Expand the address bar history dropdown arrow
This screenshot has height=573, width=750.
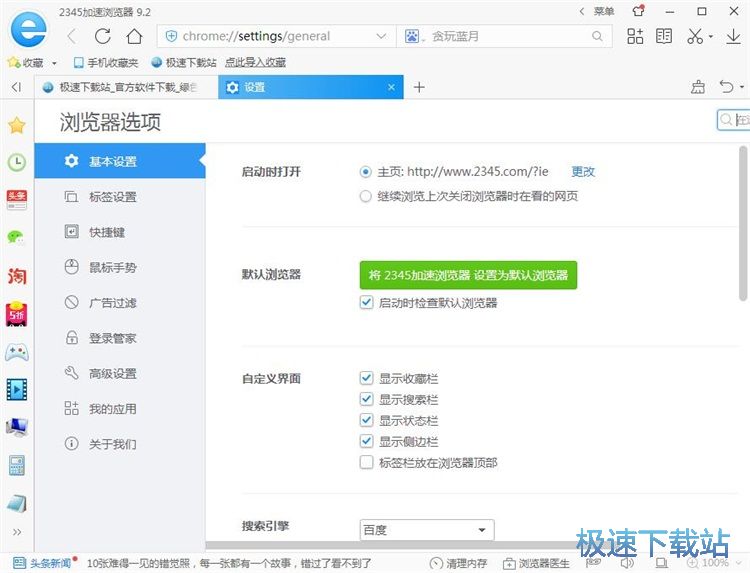coord(381,36)
